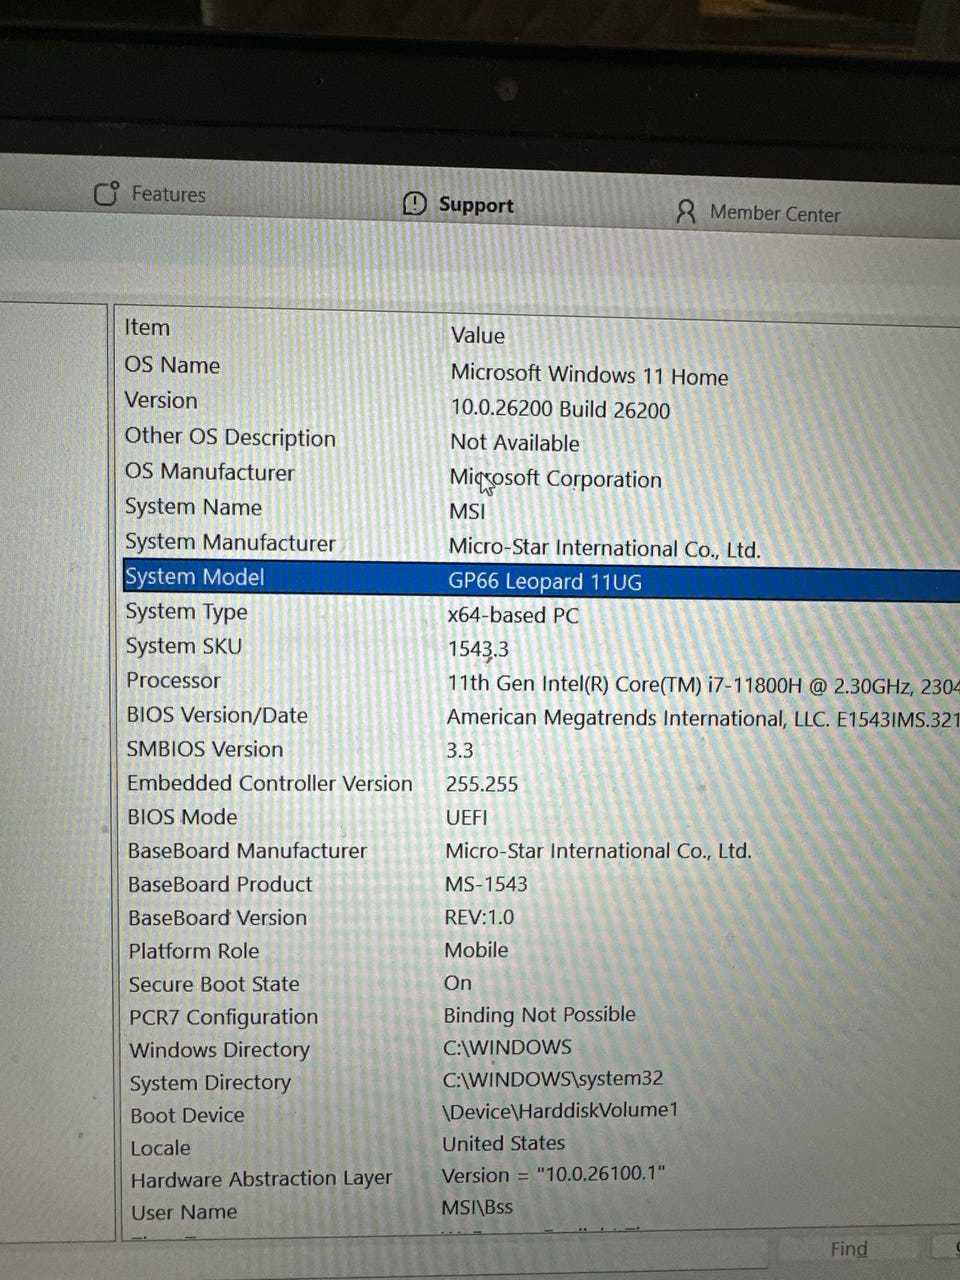Click the Item column header
960x1280 pixels.
(147, 327)
